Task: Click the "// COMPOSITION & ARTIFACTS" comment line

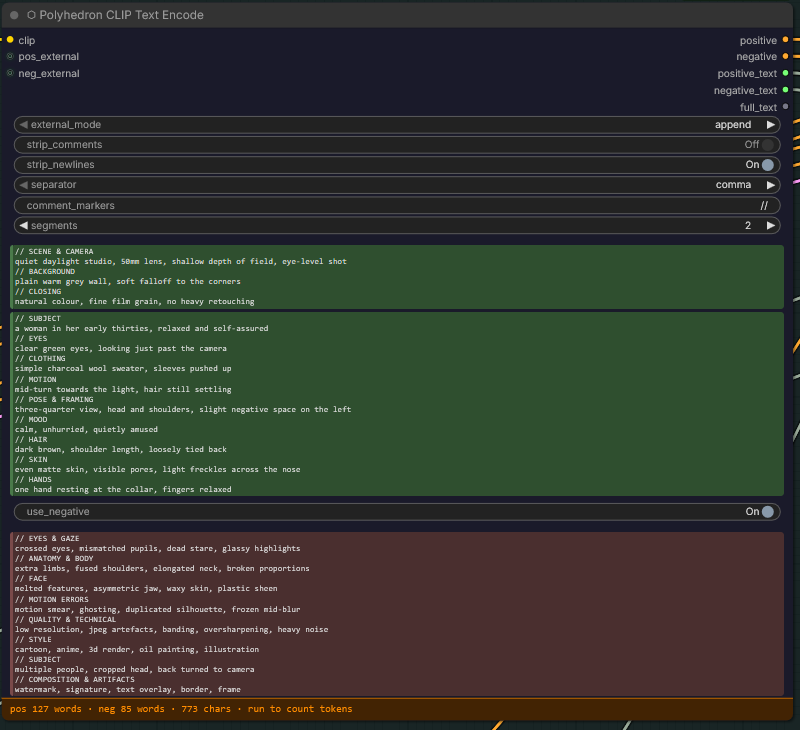Action: [x=75, y=679]
